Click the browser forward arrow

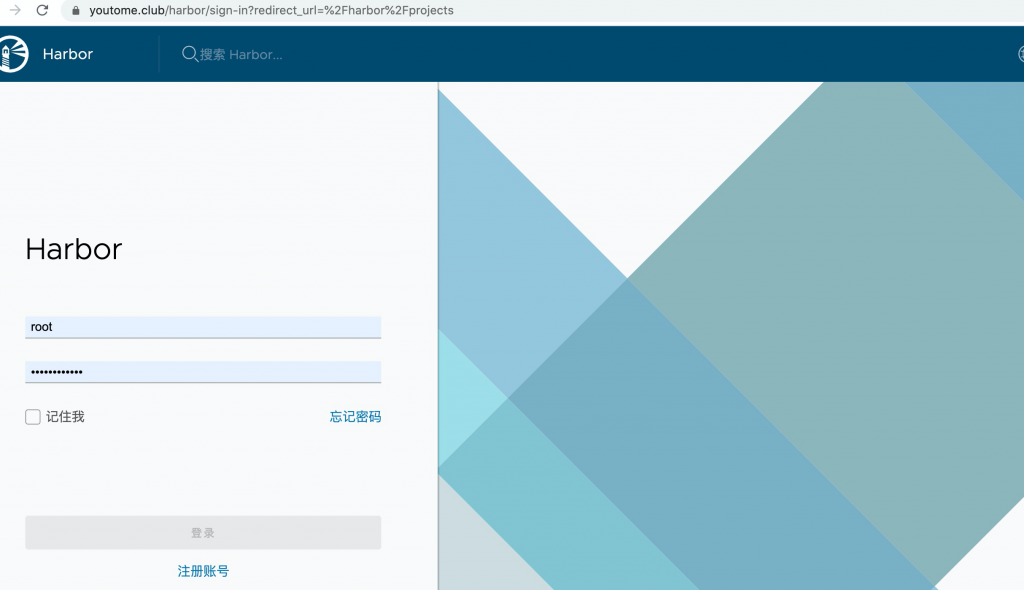tap(15, 10)
